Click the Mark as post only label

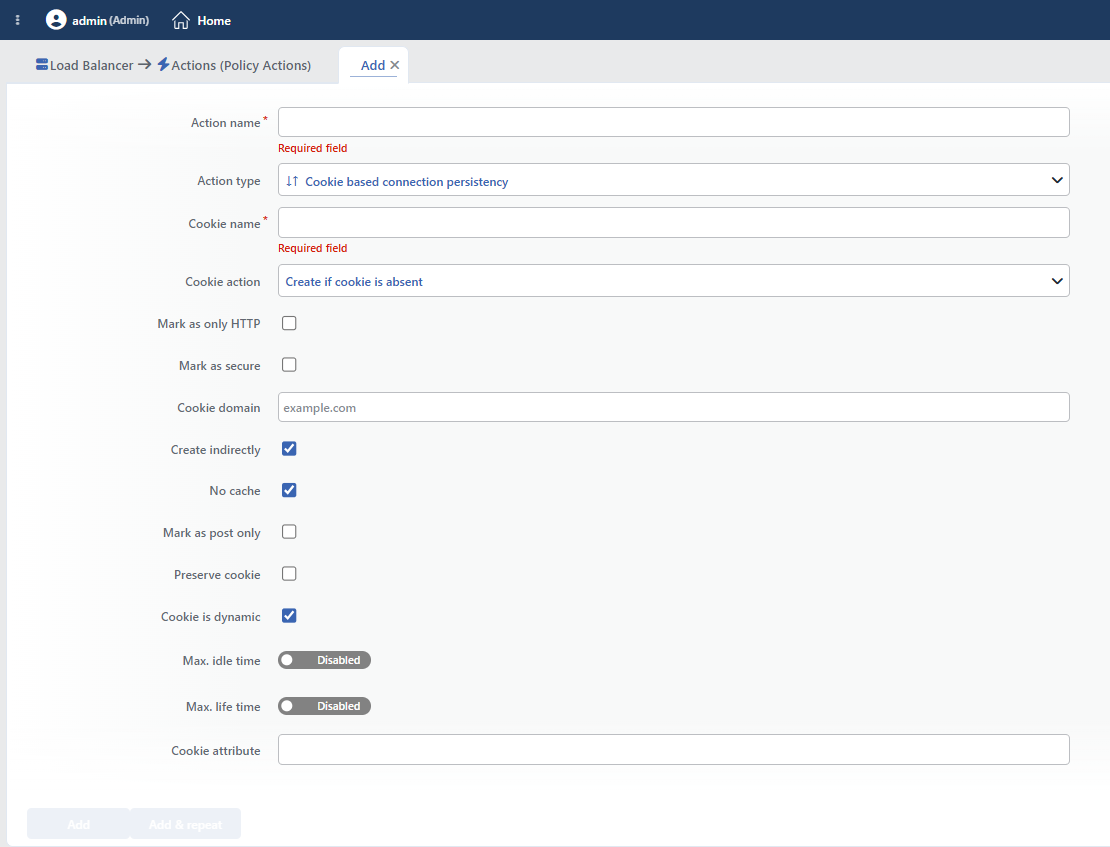pyautogui.click(x=212, y=533)
